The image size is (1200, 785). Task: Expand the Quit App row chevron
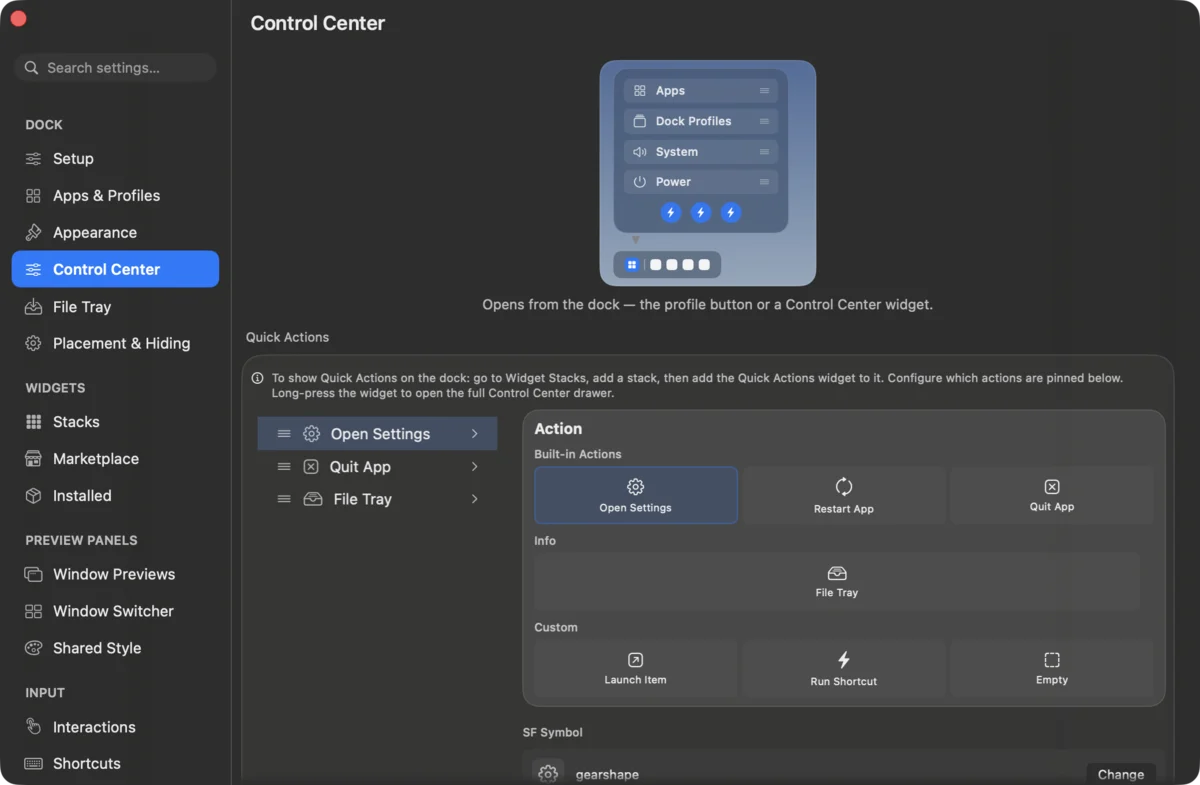(475, 467)
